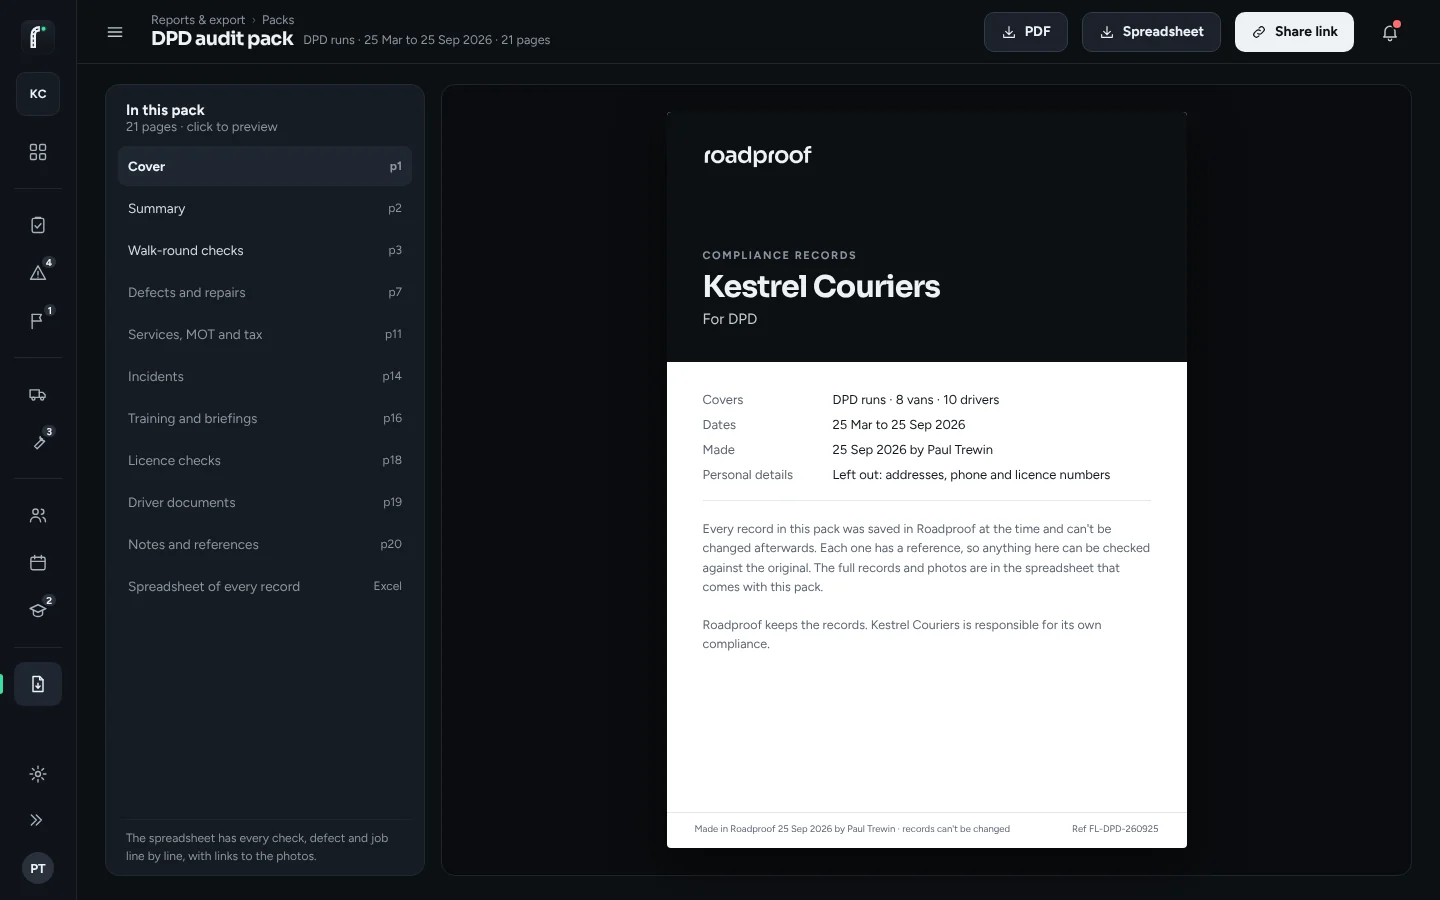Preview the Licence checks page
This screenshot has height=900, width=1440.
click(x=265, y=461)
